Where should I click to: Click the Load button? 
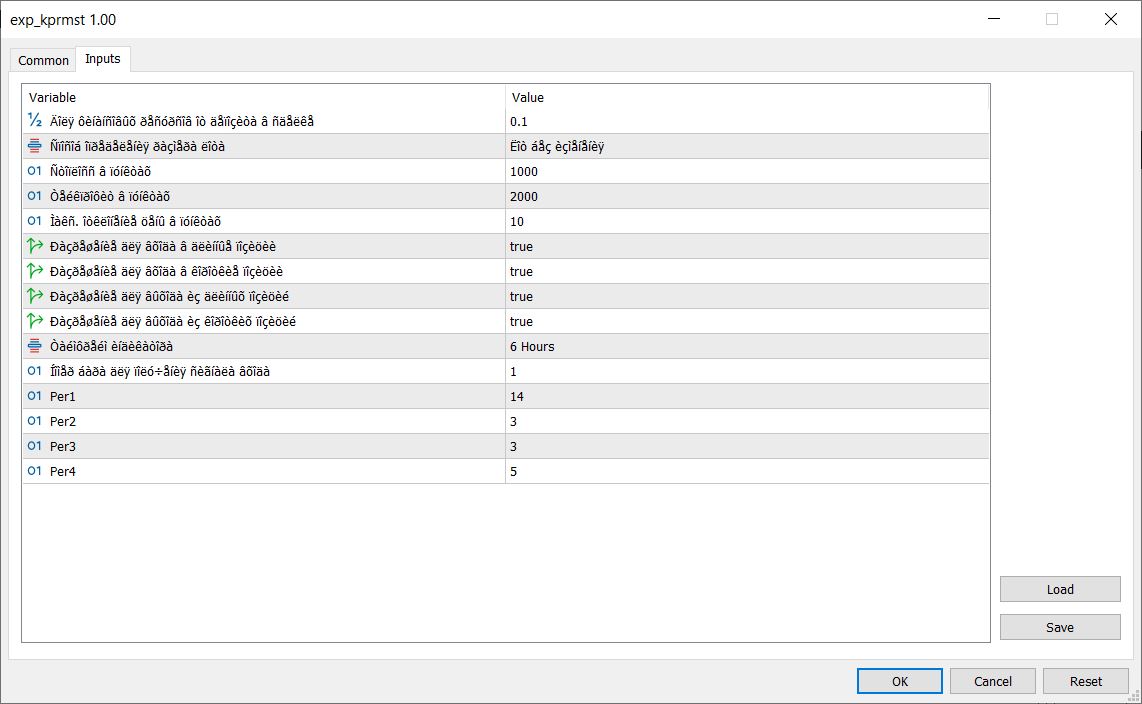(x=1060, y=589)
